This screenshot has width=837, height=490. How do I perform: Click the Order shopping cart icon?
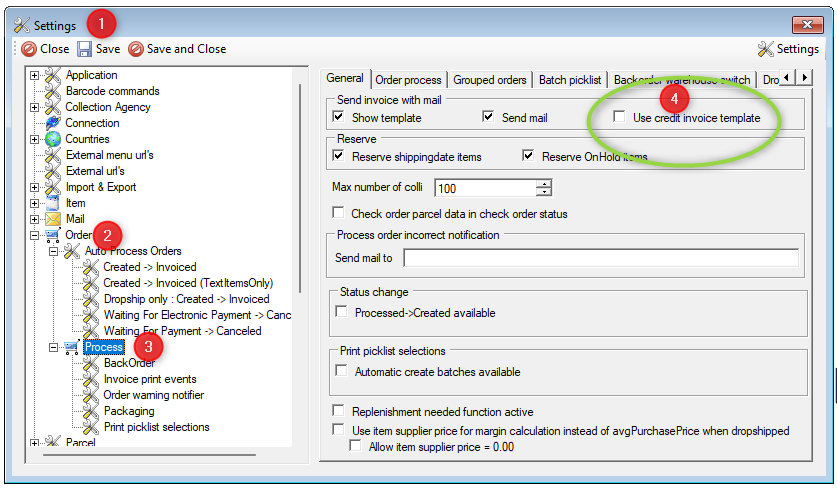(x=53, y=235)
